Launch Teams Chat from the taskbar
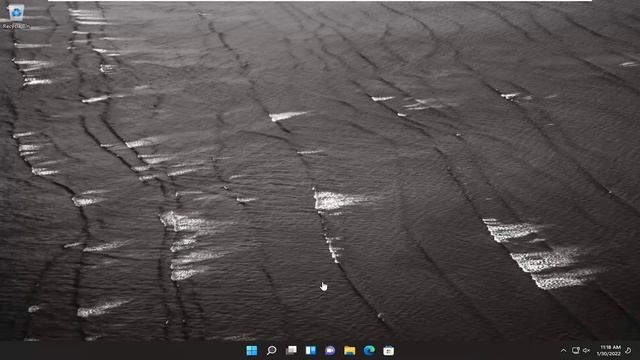Viewport: 640px width, 360px height. tap(330, 350)
